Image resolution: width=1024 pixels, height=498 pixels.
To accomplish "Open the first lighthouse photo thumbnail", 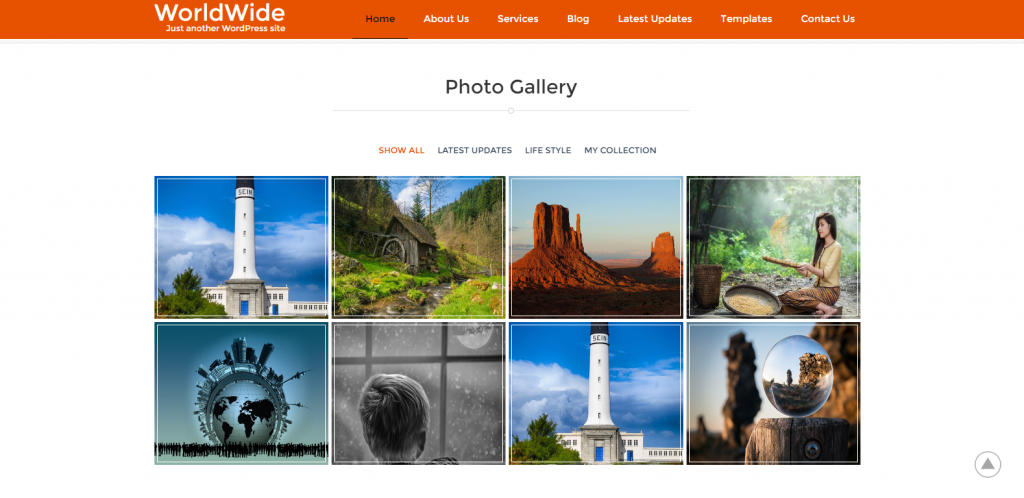I will (x=241, y=247).
